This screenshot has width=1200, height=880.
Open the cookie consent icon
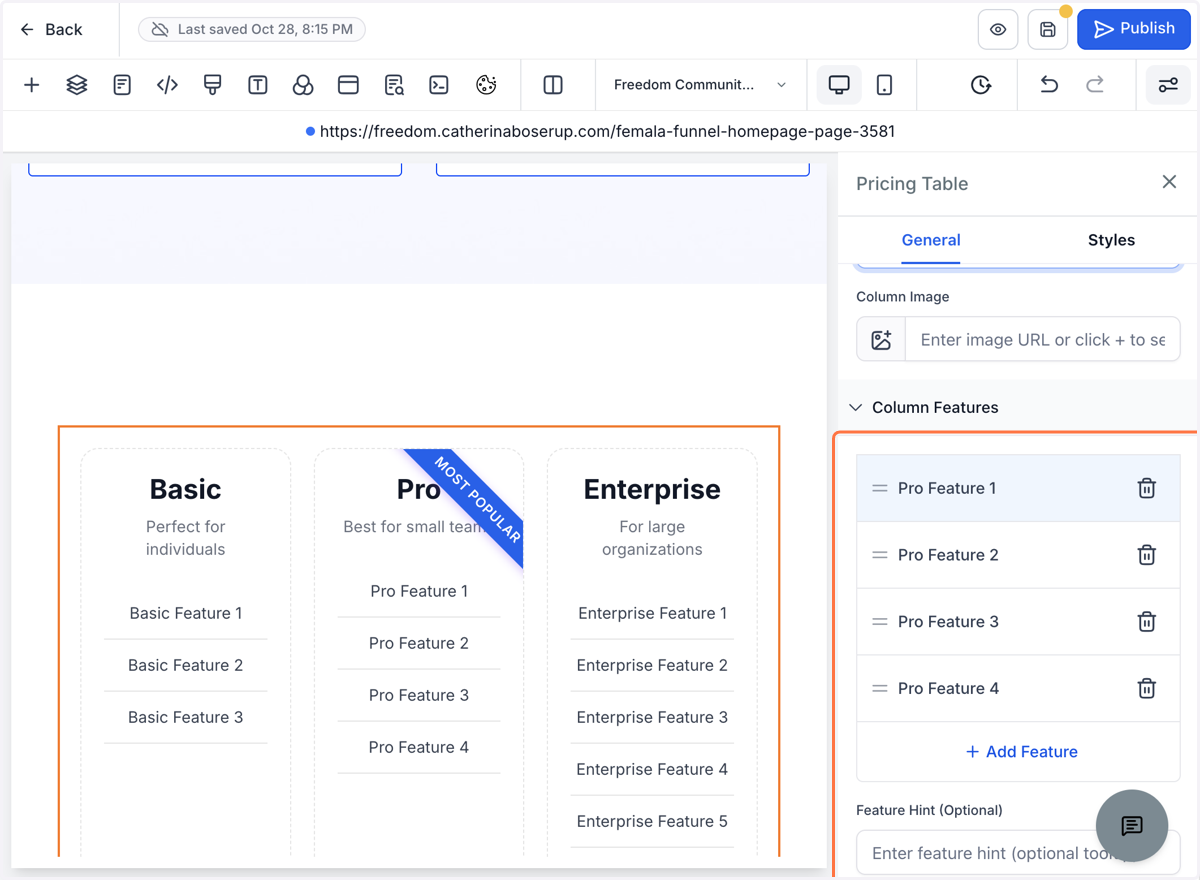tap(486, 85)
